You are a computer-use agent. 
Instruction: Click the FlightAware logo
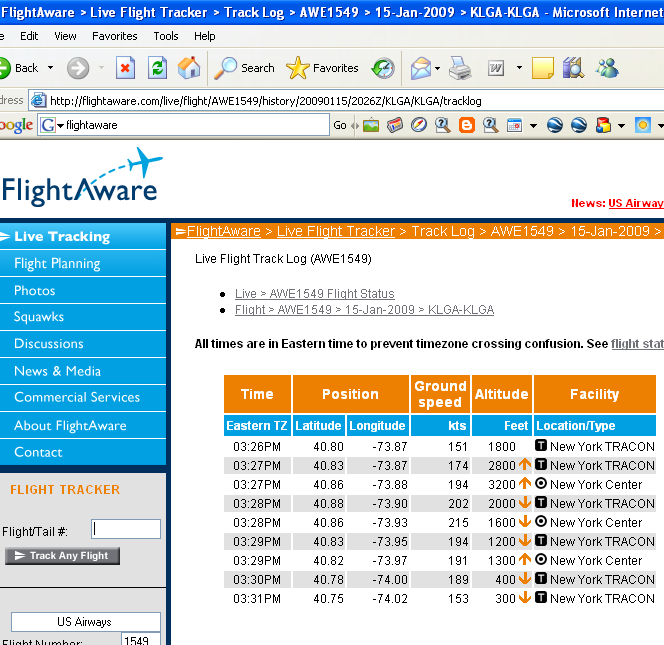pos(82,179)
